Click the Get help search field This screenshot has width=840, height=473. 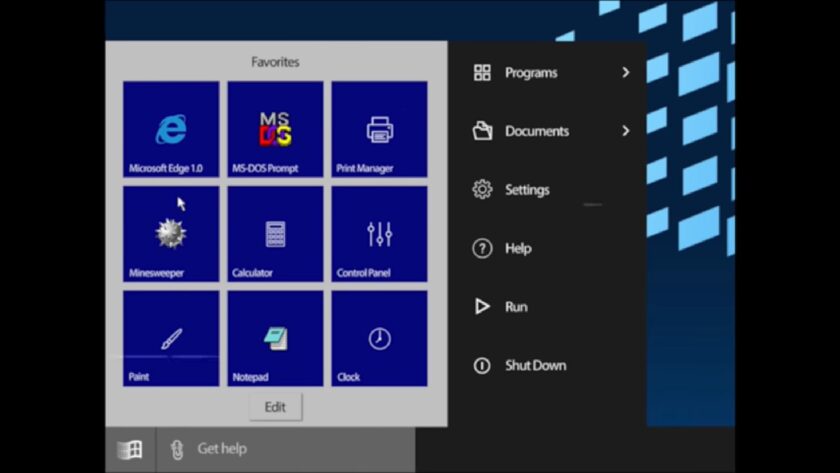(286, 449)
